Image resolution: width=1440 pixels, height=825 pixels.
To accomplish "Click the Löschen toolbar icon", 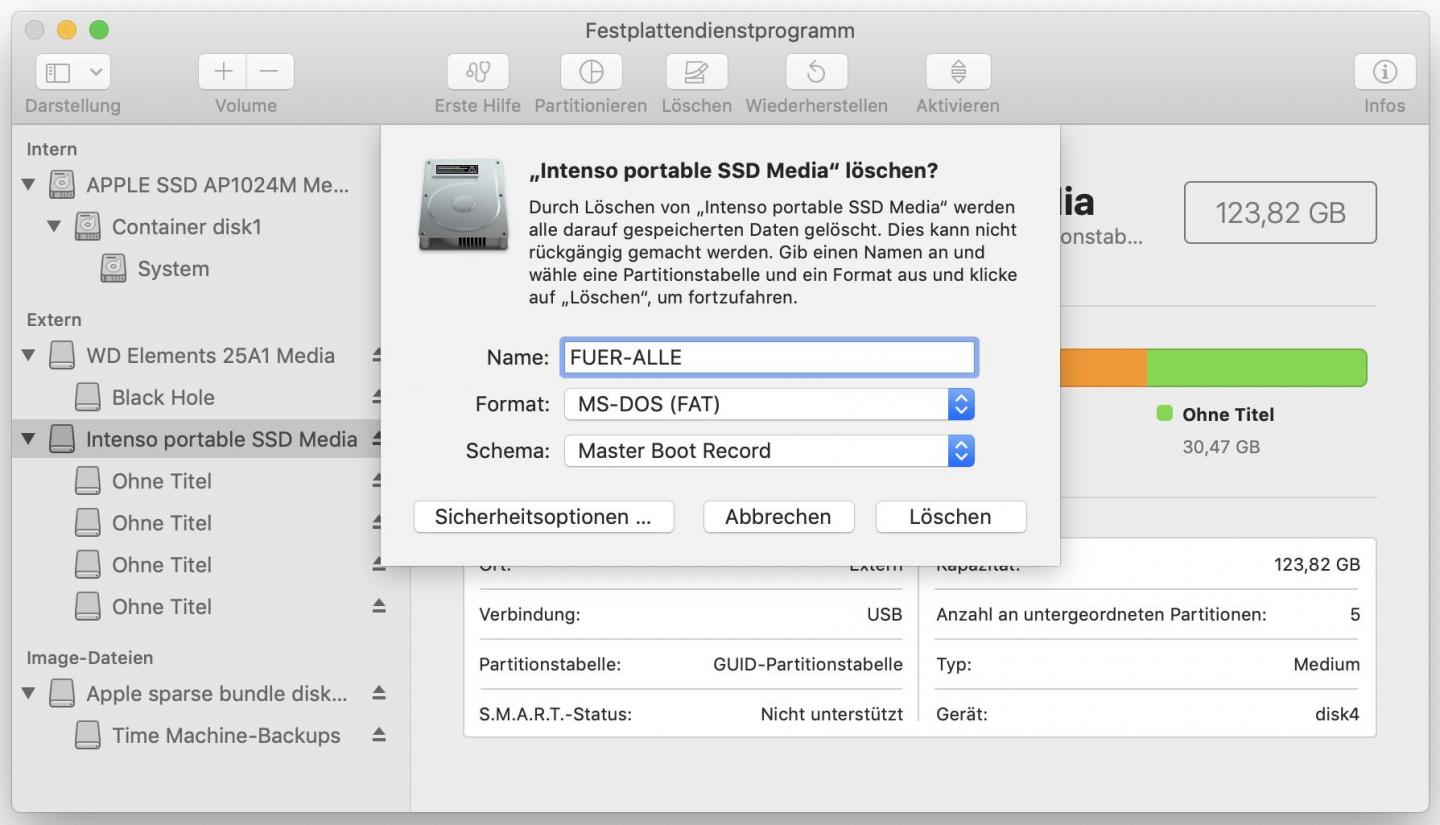I will 696,73.
